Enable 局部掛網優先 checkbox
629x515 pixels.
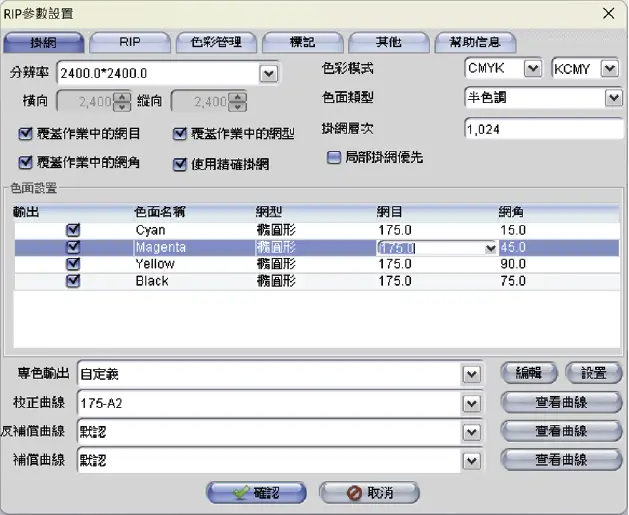tap(334, 157)
